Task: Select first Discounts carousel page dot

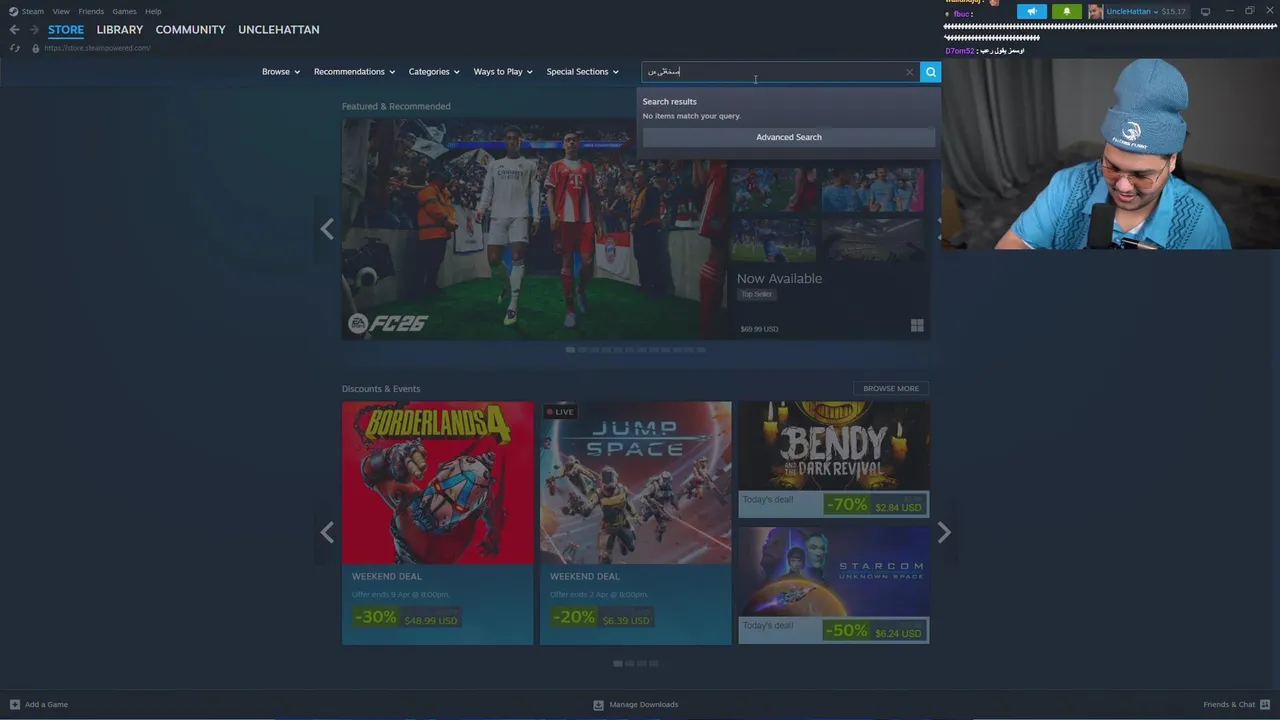Action: tap(618, 663)
